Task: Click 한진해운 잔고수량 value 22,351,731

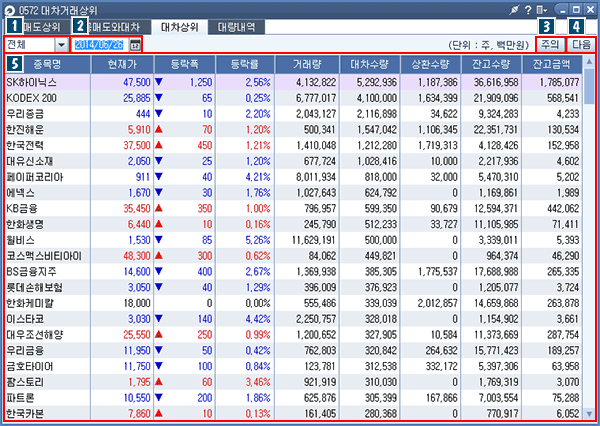Action: click(496, 129)
